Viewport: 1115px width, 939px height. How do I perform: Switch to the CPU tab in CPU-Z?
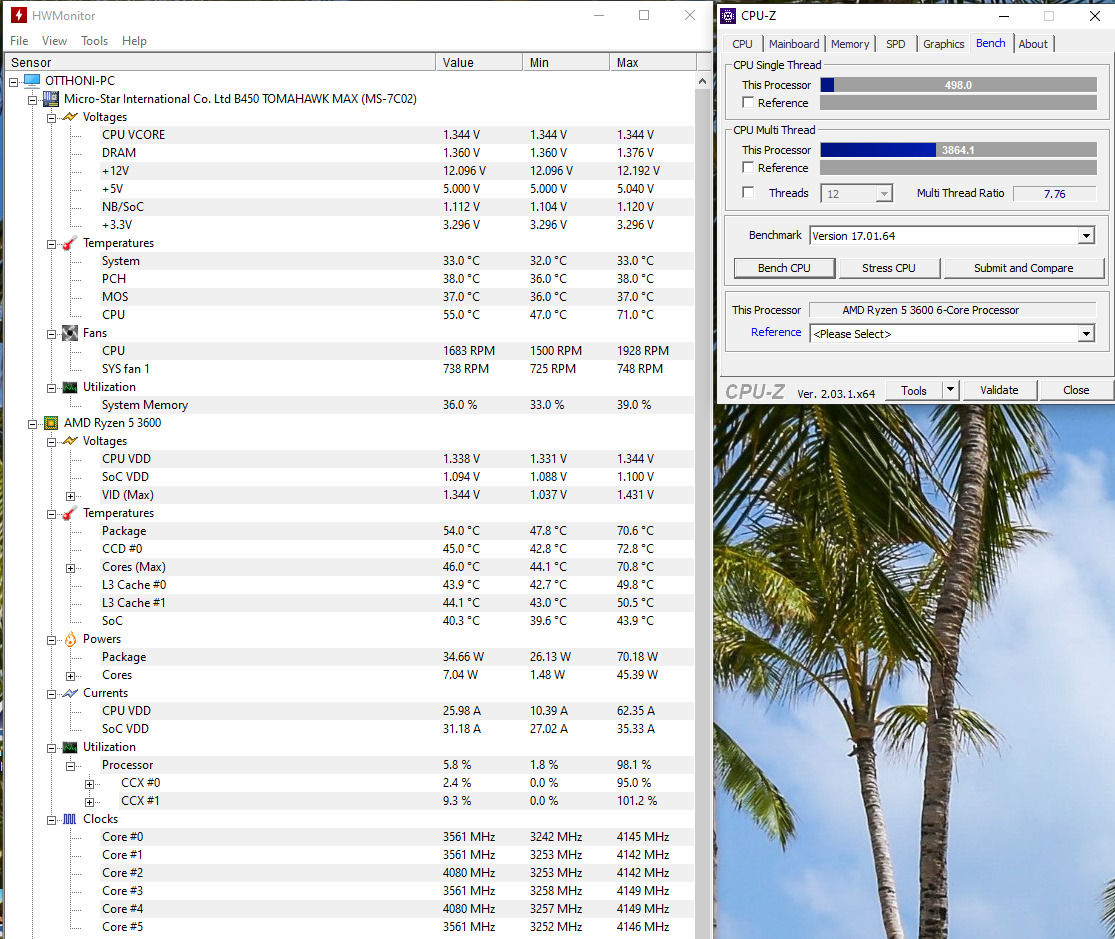742,44
